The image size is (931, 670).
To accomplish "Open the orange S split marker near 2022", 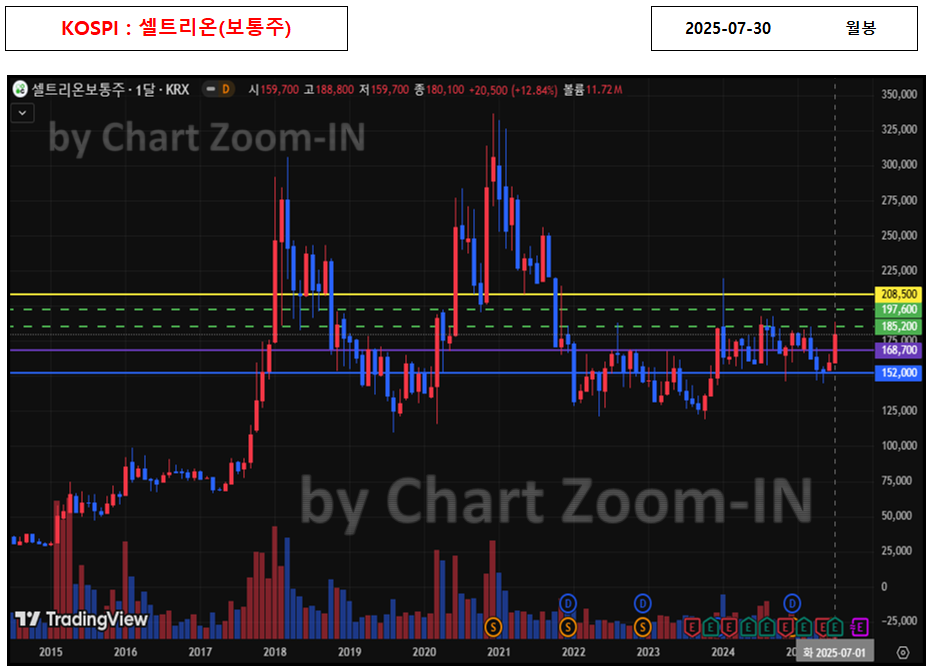I will tap(568, 627).
